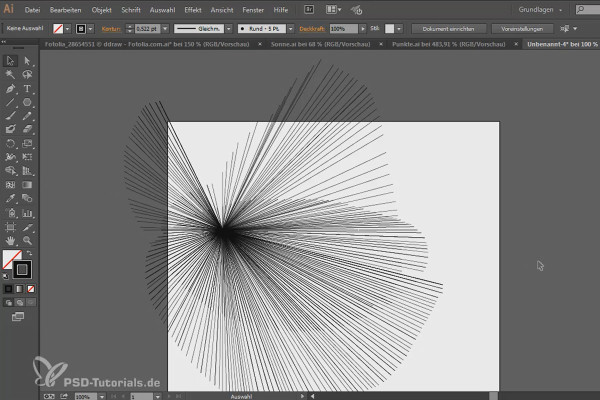
Task: Open the Objekt menu
Action: [101, 10]
